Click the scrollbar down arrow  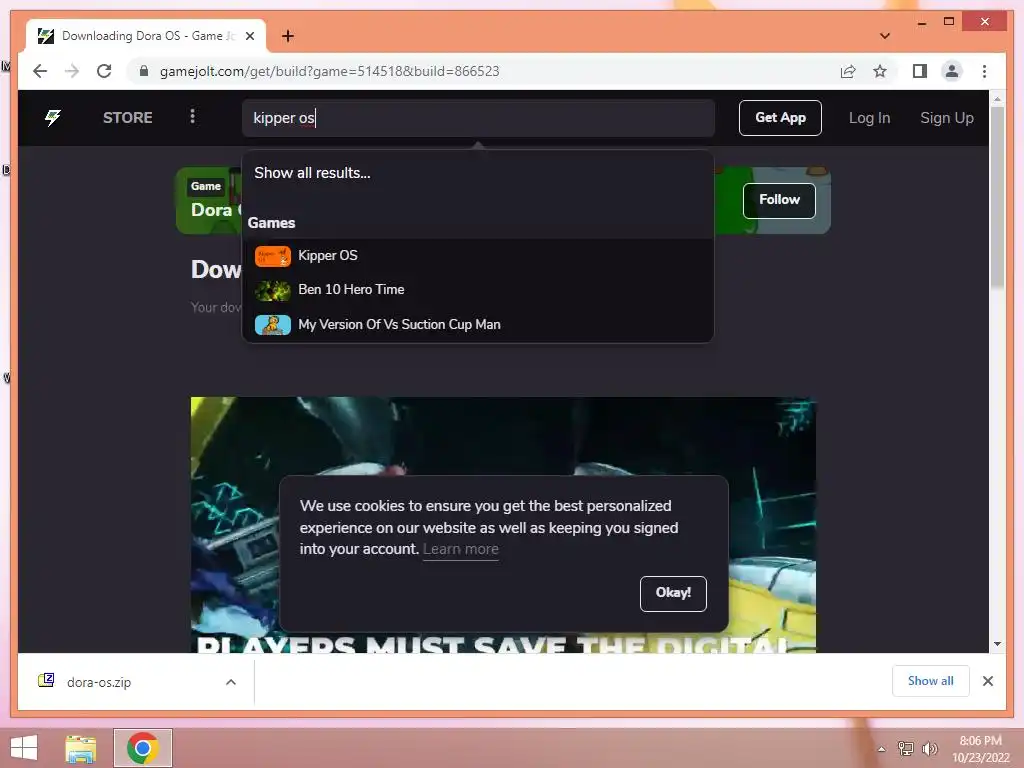[997, 644]
